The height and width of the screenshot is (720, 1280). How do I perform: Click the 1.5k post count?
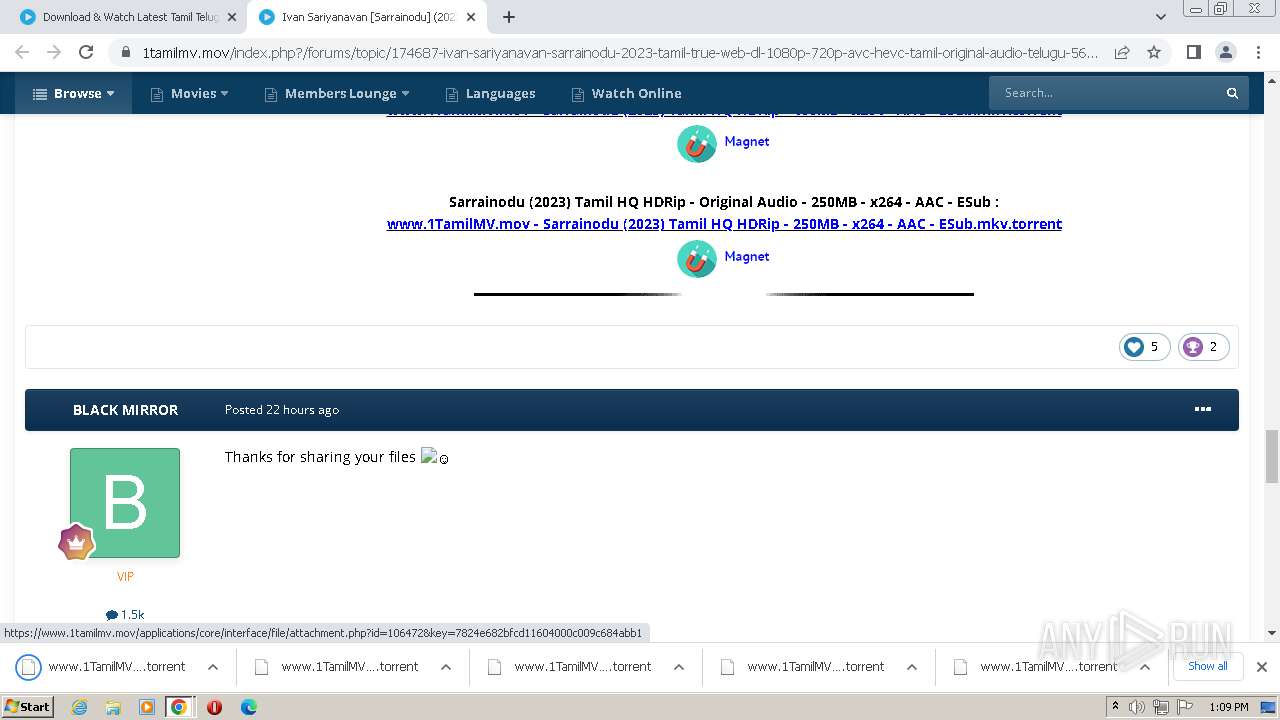tap(125, 615)
